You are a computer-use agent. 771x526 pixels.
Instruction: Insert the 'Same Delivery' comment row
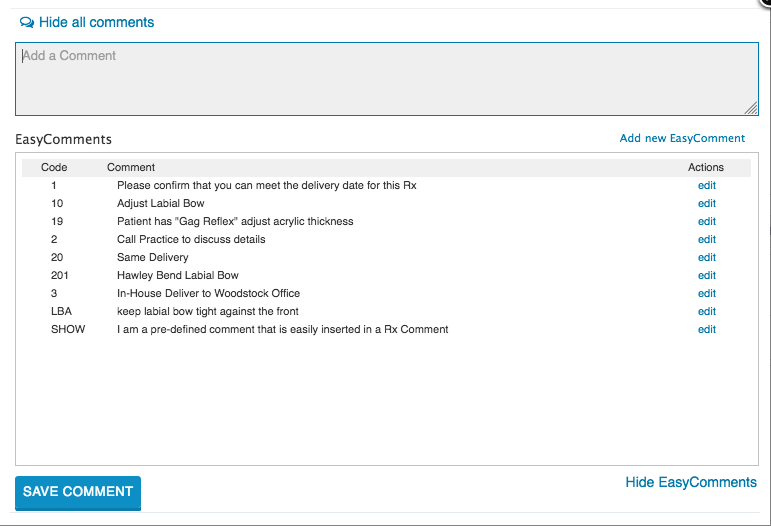click(386, 258)
